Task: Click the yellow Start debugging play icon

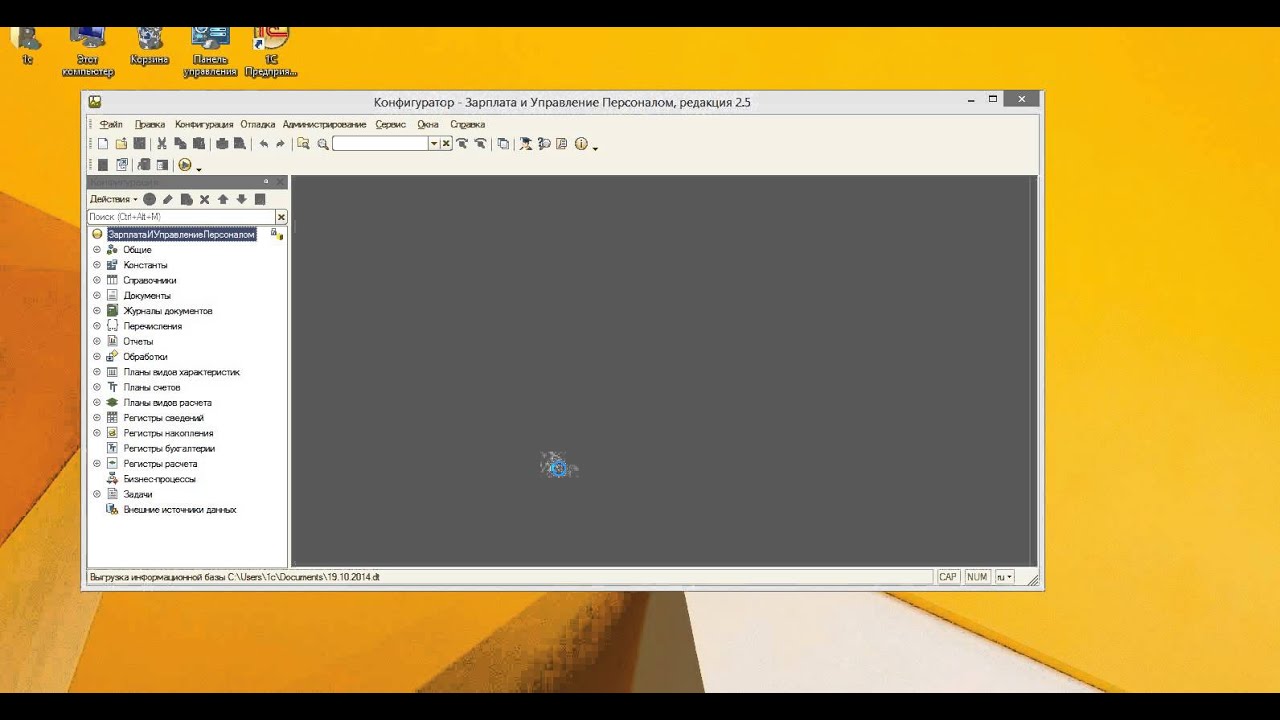Action: (x=185, y=165)
